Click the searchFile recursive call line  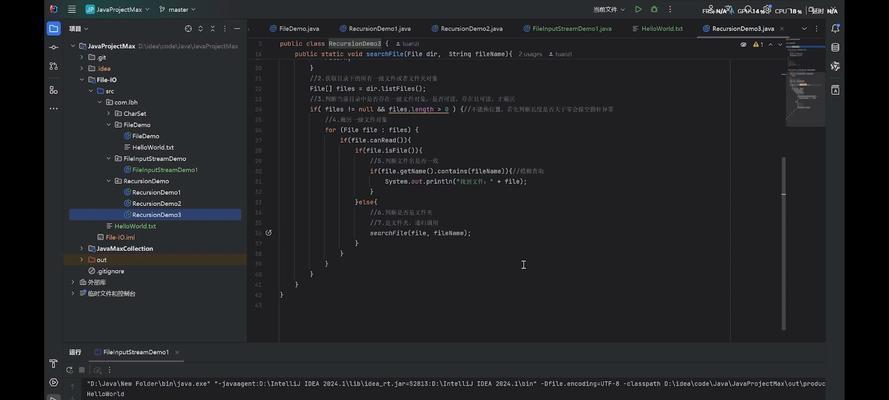click(420, 233)
